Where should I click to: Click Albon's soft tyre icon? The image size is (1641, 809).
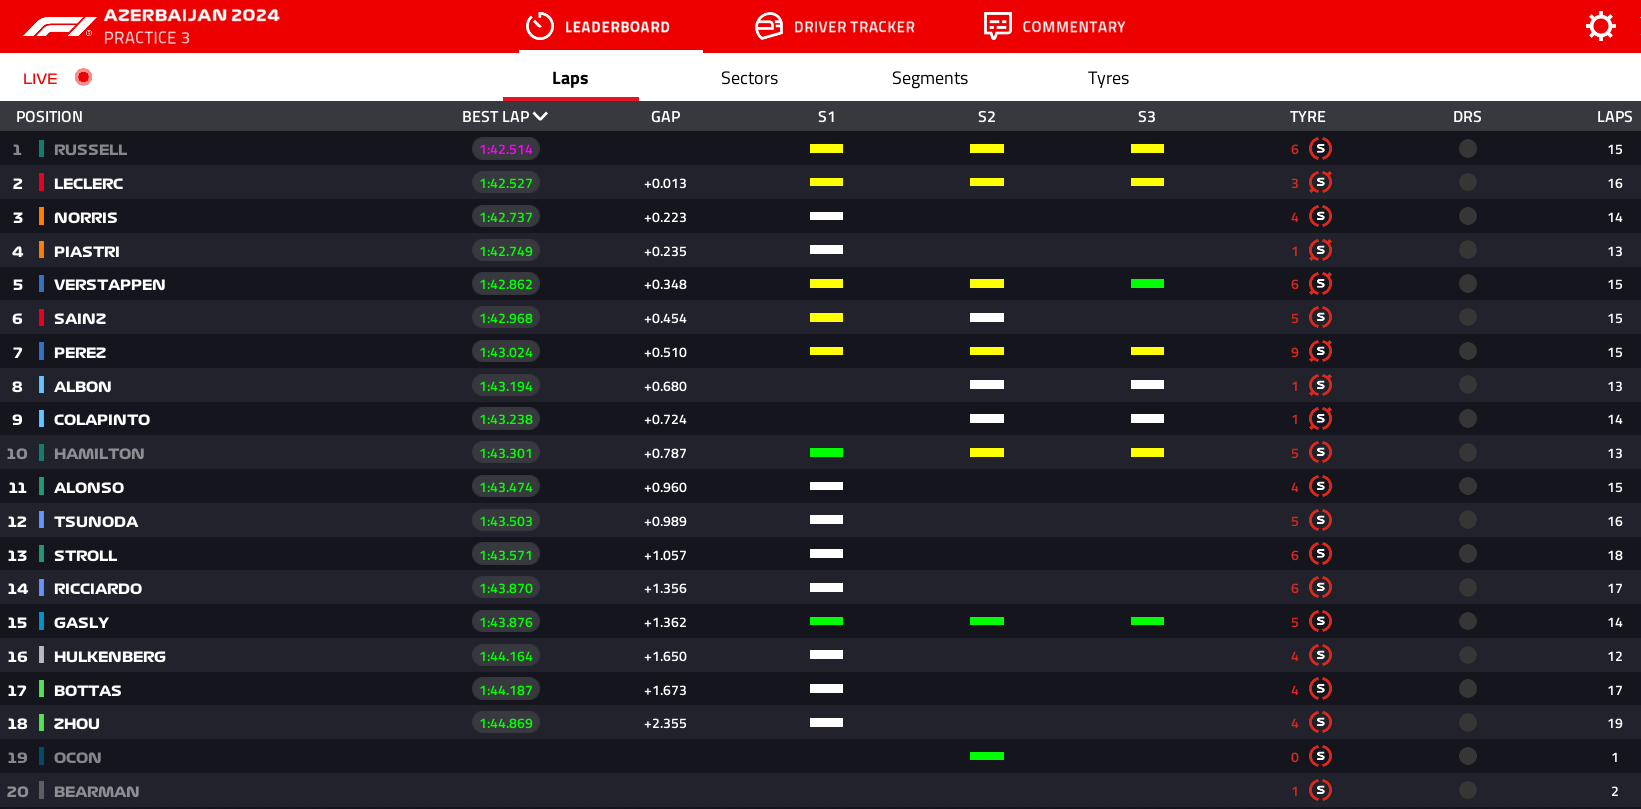pos(1321,386)
